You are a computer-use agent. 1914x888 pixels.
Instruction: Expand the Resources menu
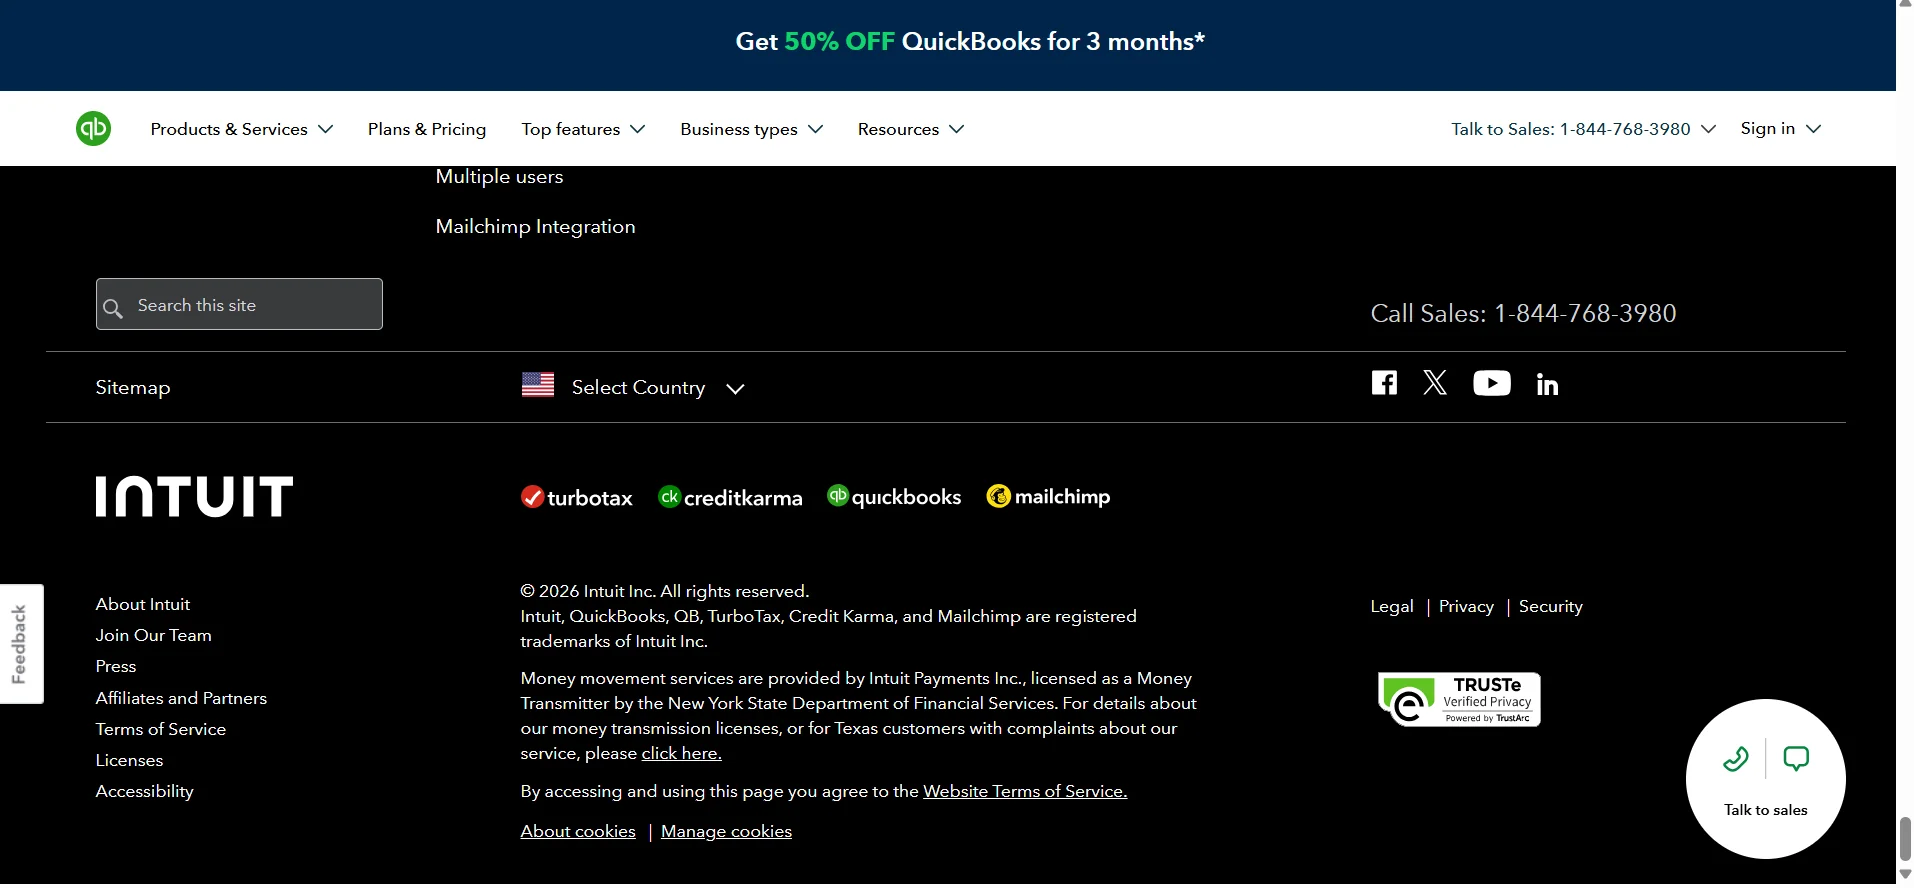pos(911,129)
